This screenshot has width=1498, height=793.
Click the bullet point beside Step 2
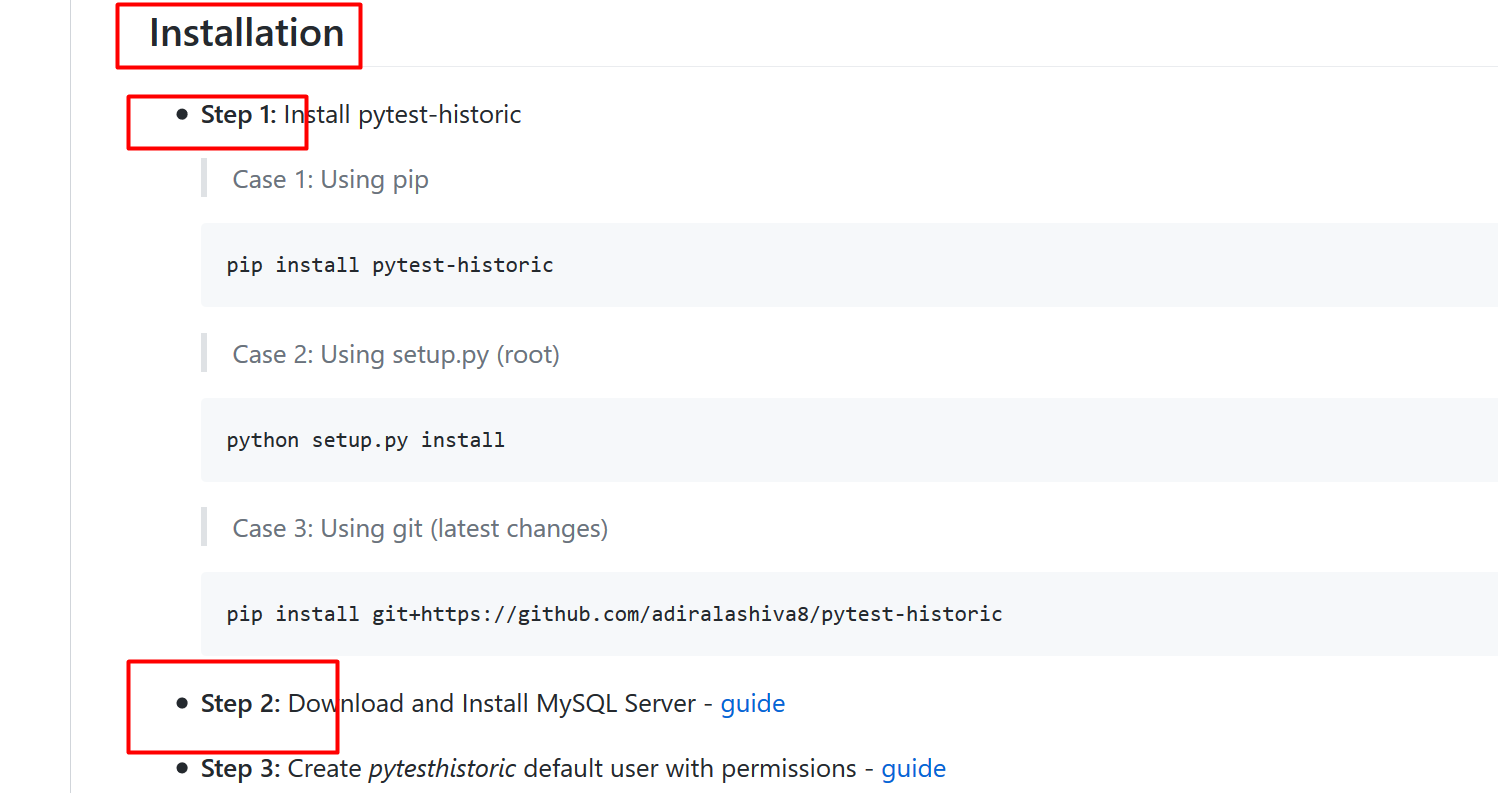[x=180, y=703]
